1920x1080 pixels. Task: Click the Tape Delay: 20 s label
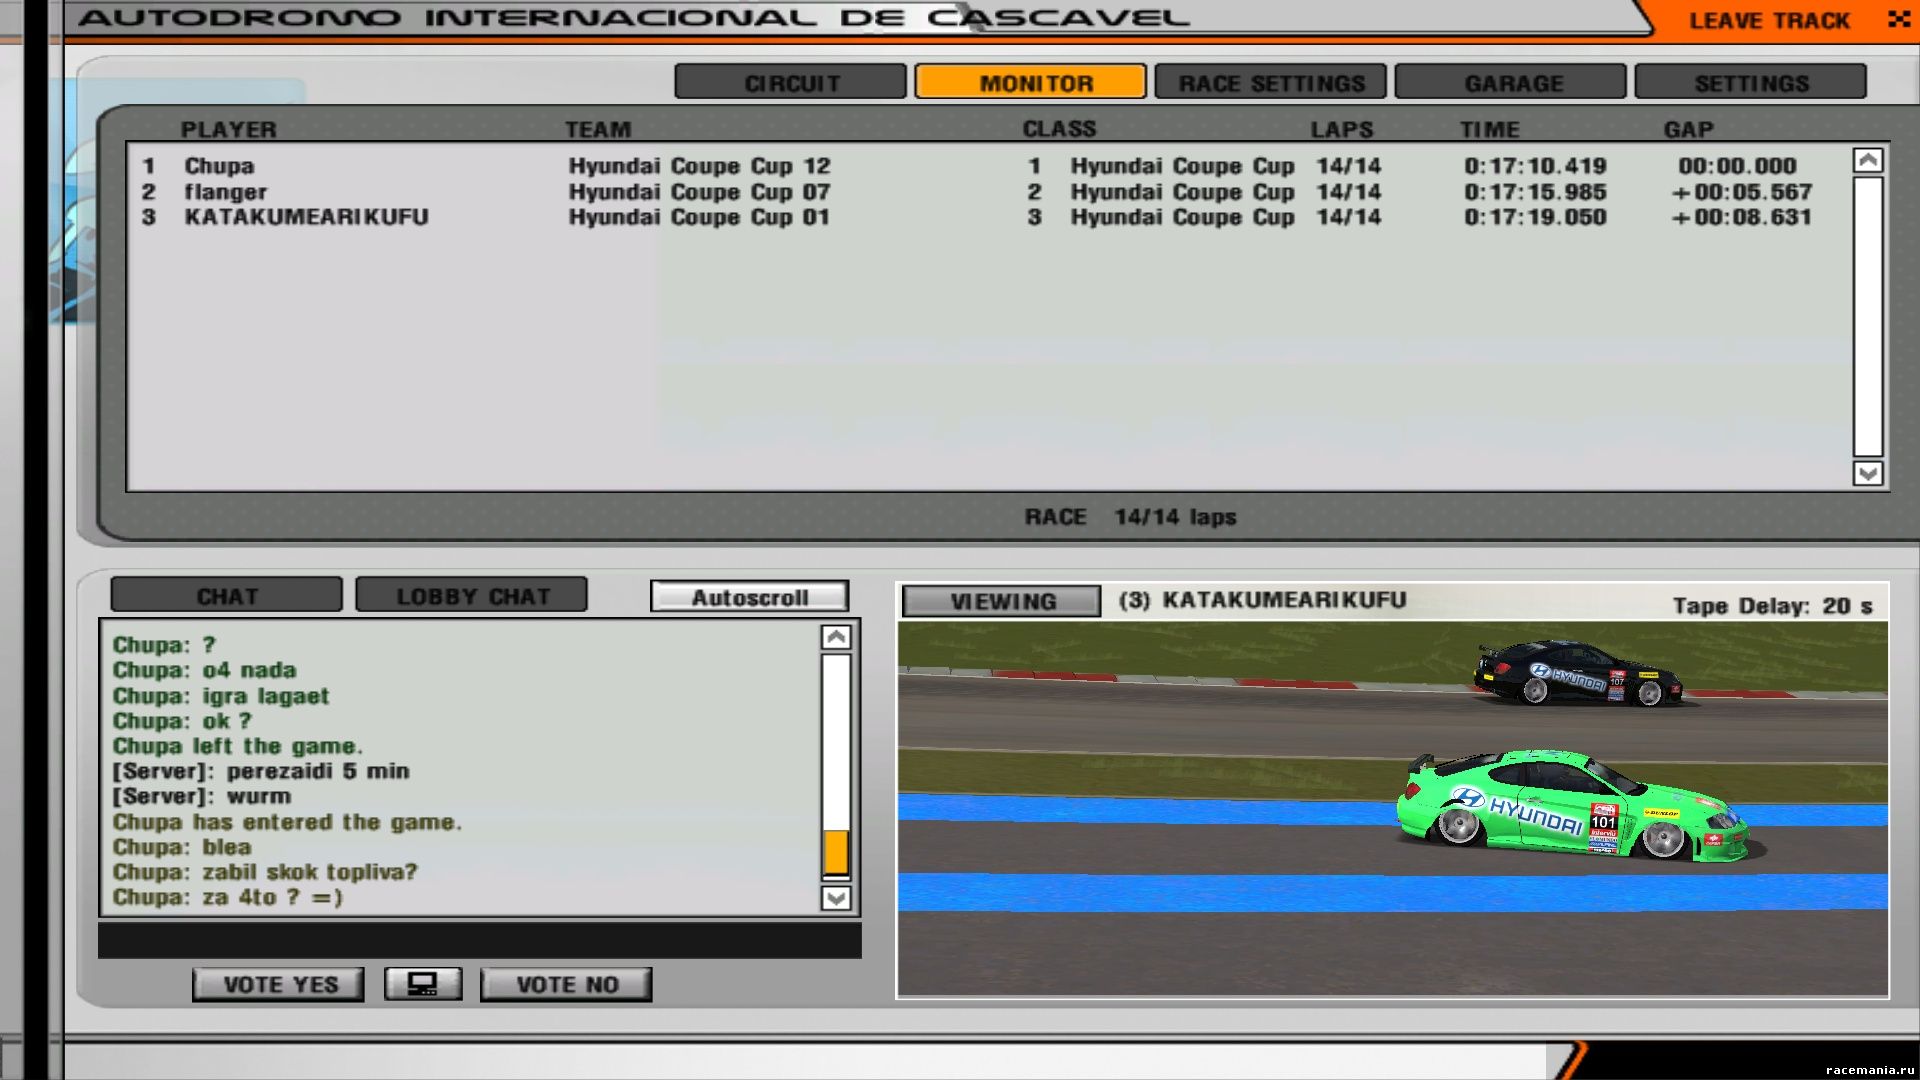pyautogui.click(x=1772, y=606)
